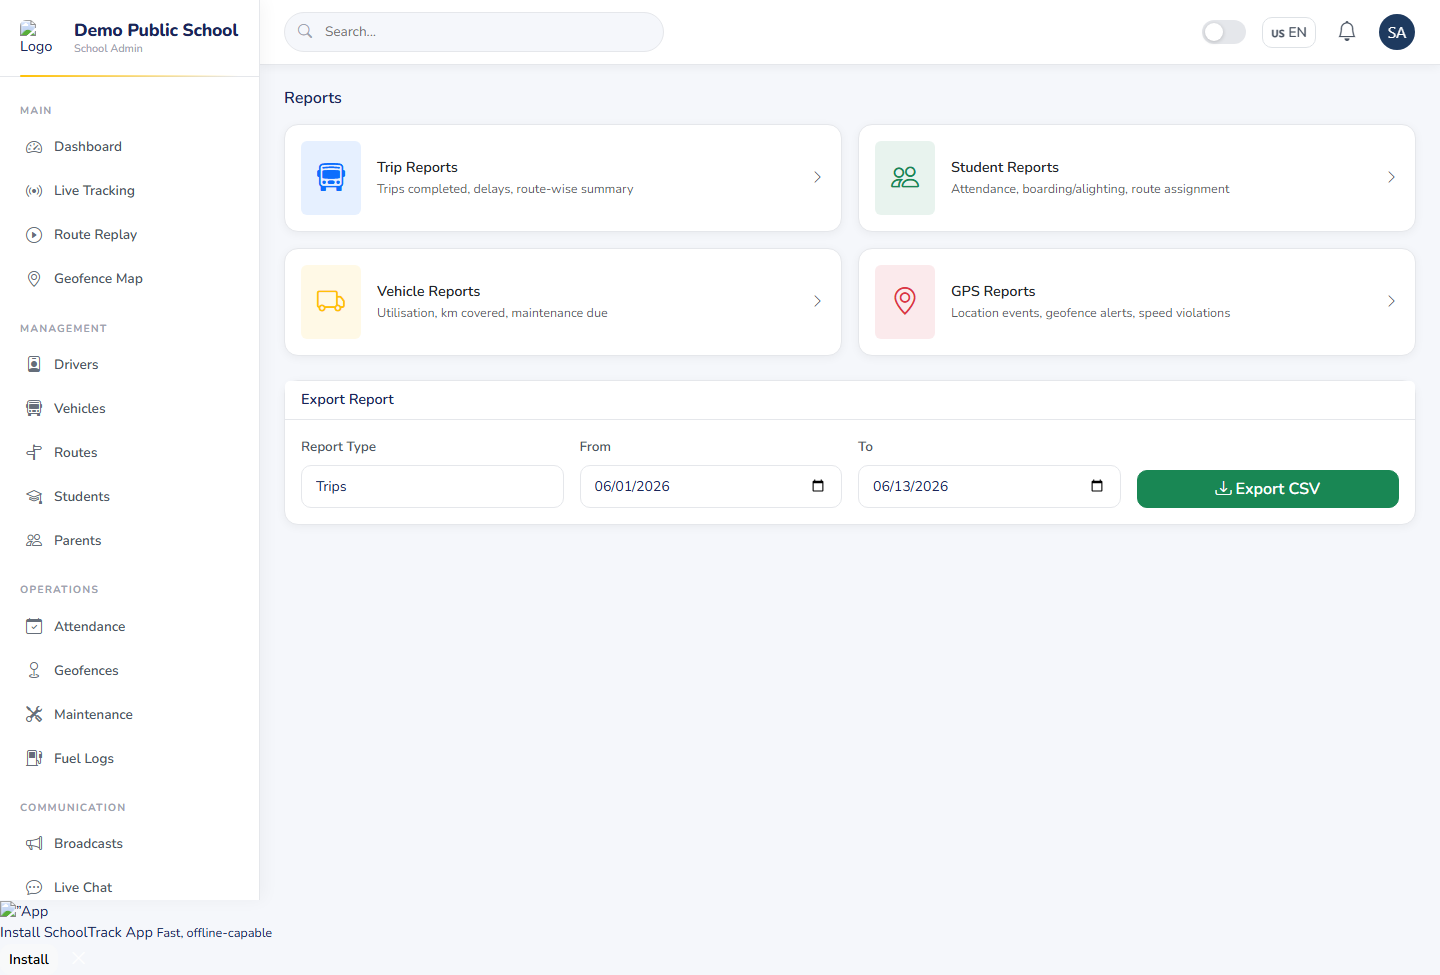Select Route Replay in the sidebar
1440x975 pixels.
click(129, 235)
